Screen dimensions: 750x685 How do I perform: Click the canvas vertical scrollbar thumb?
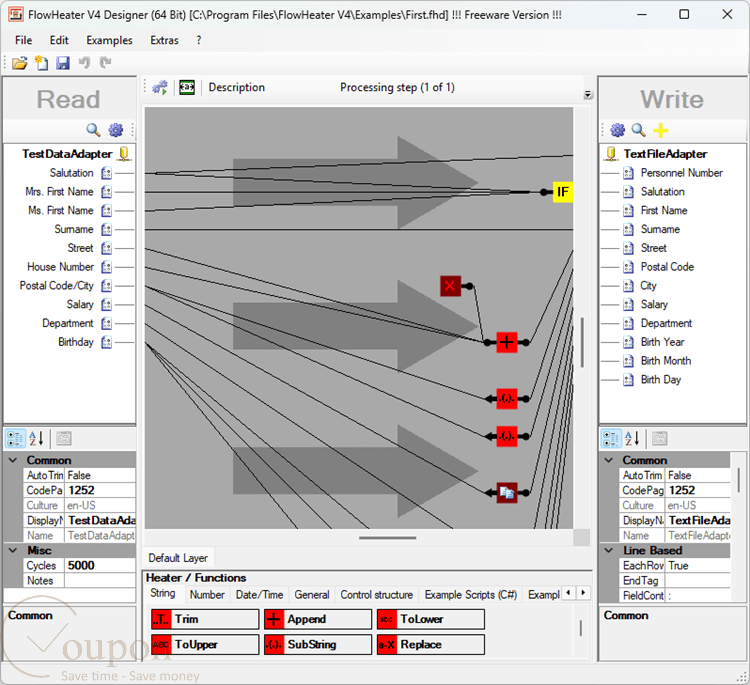[582, 342]
